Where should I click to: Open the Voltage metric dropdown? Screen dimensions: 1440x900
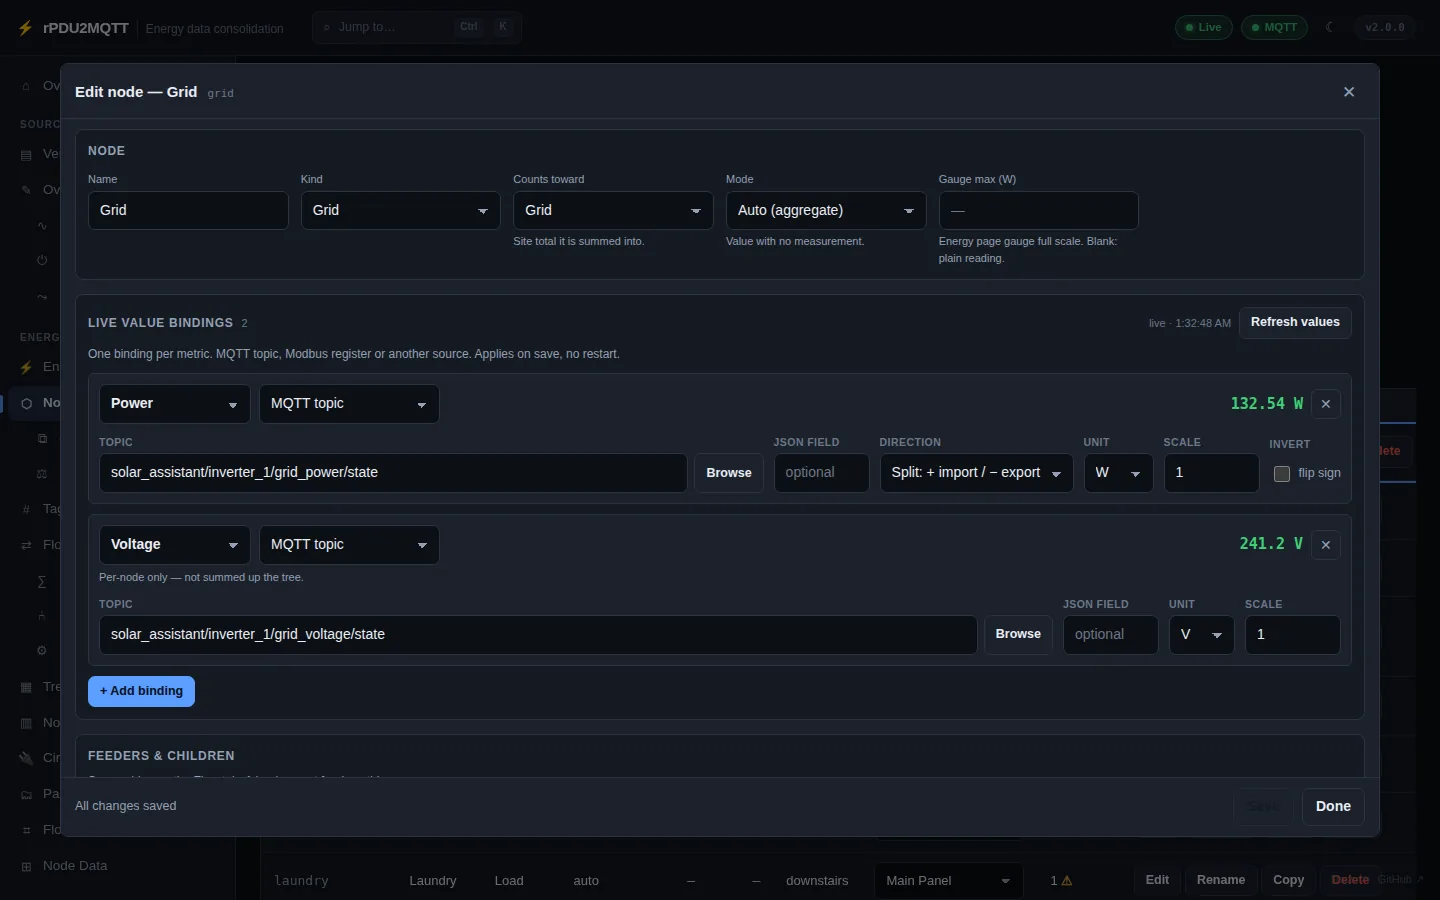pos(174,545)
